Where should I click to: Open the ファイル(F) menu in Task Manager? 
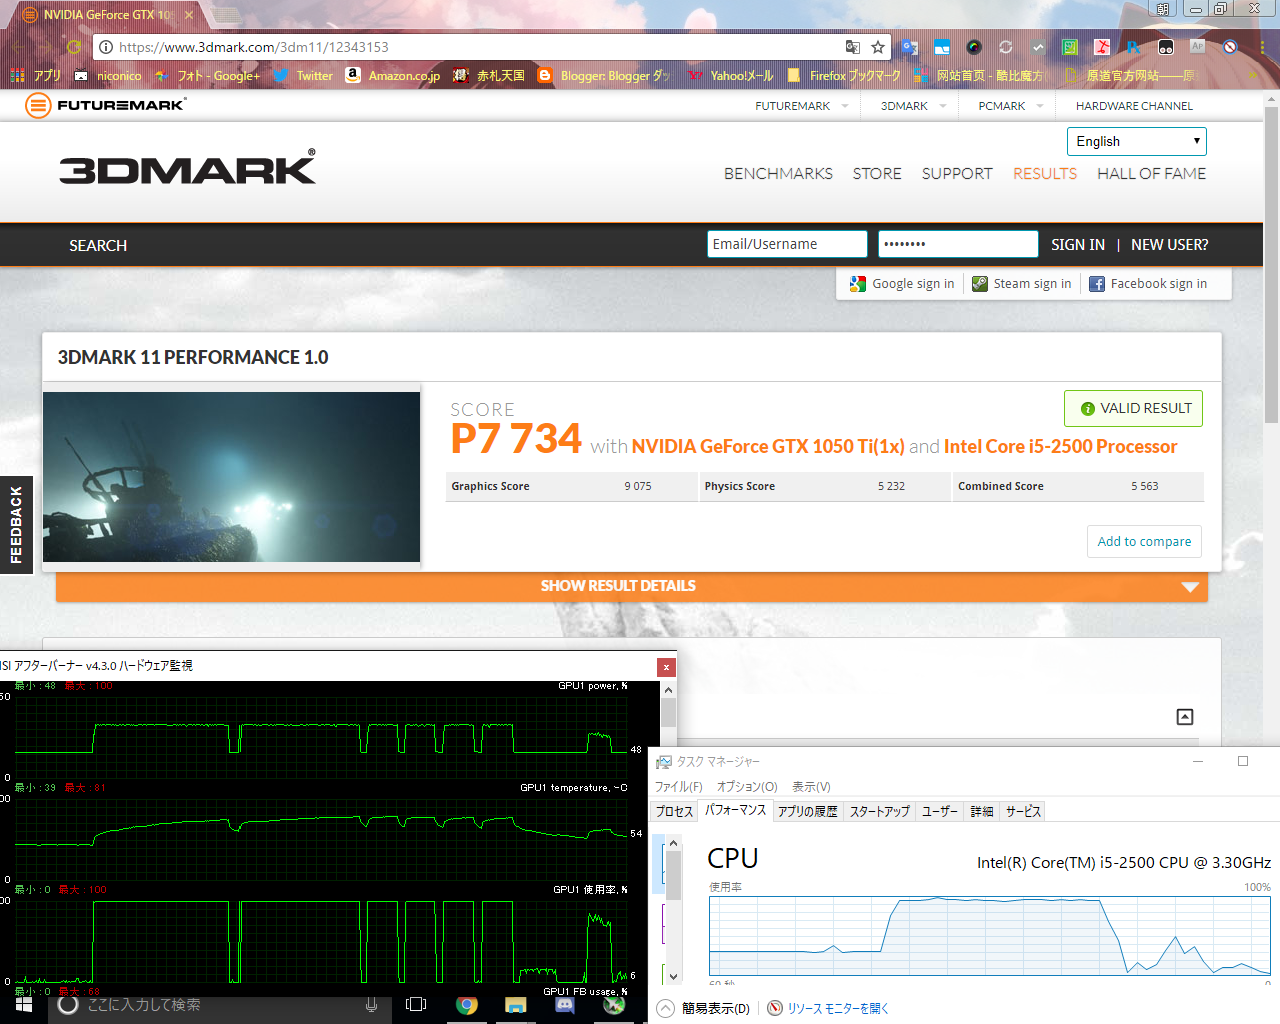(x=679, y=787)
